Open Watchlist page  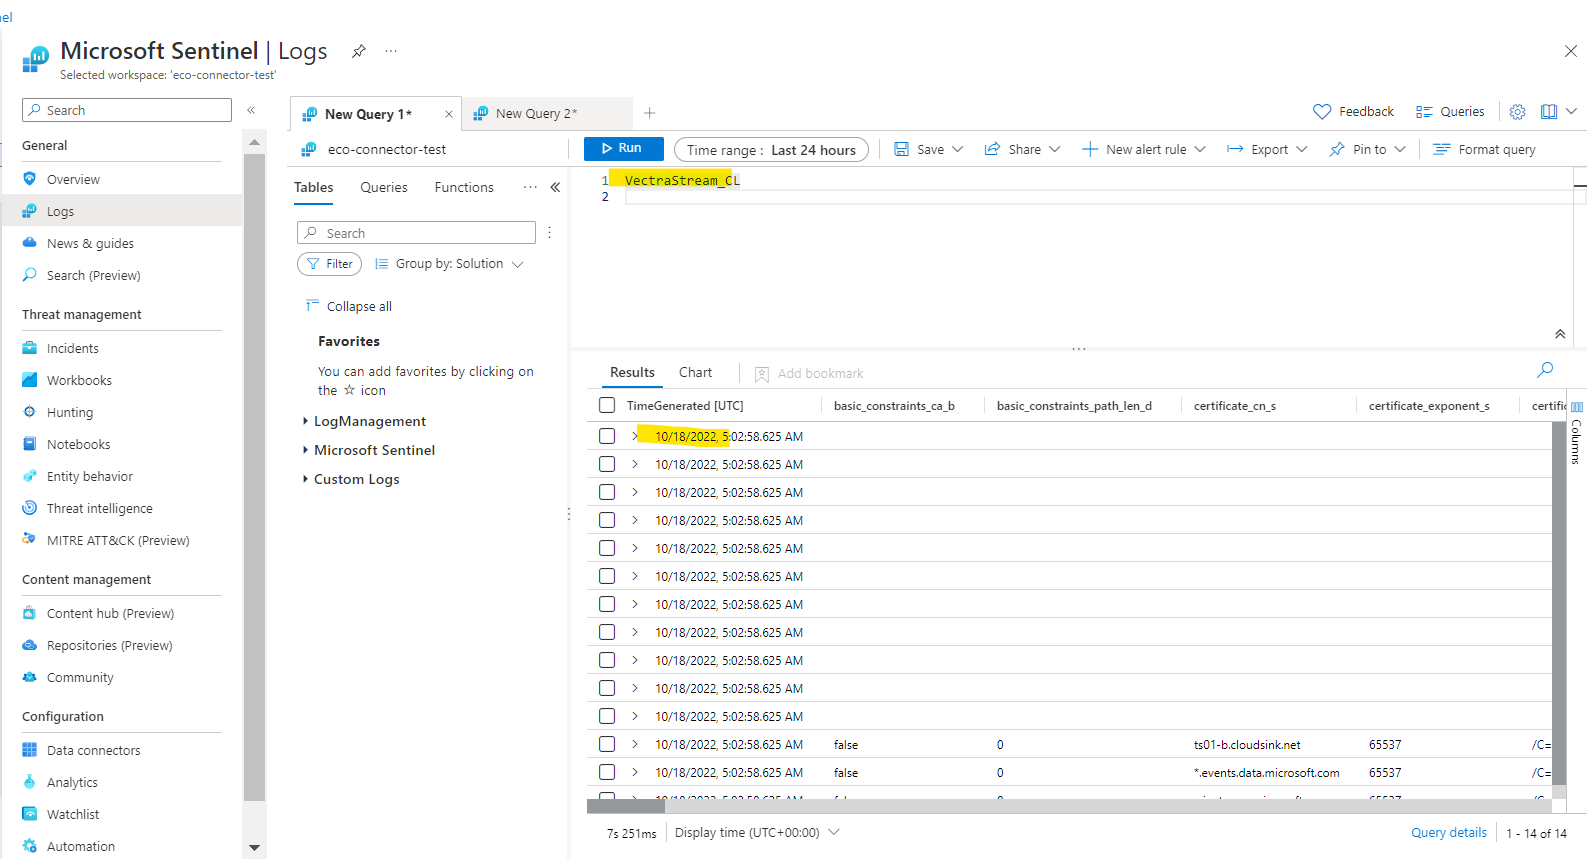pos(73,815)
